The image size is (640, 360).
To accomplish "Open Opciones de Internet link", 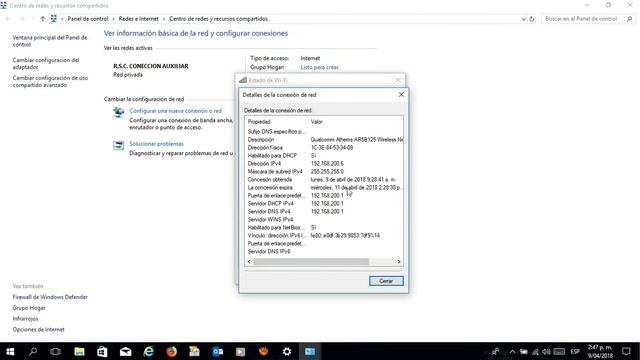I will coord(38,329).
